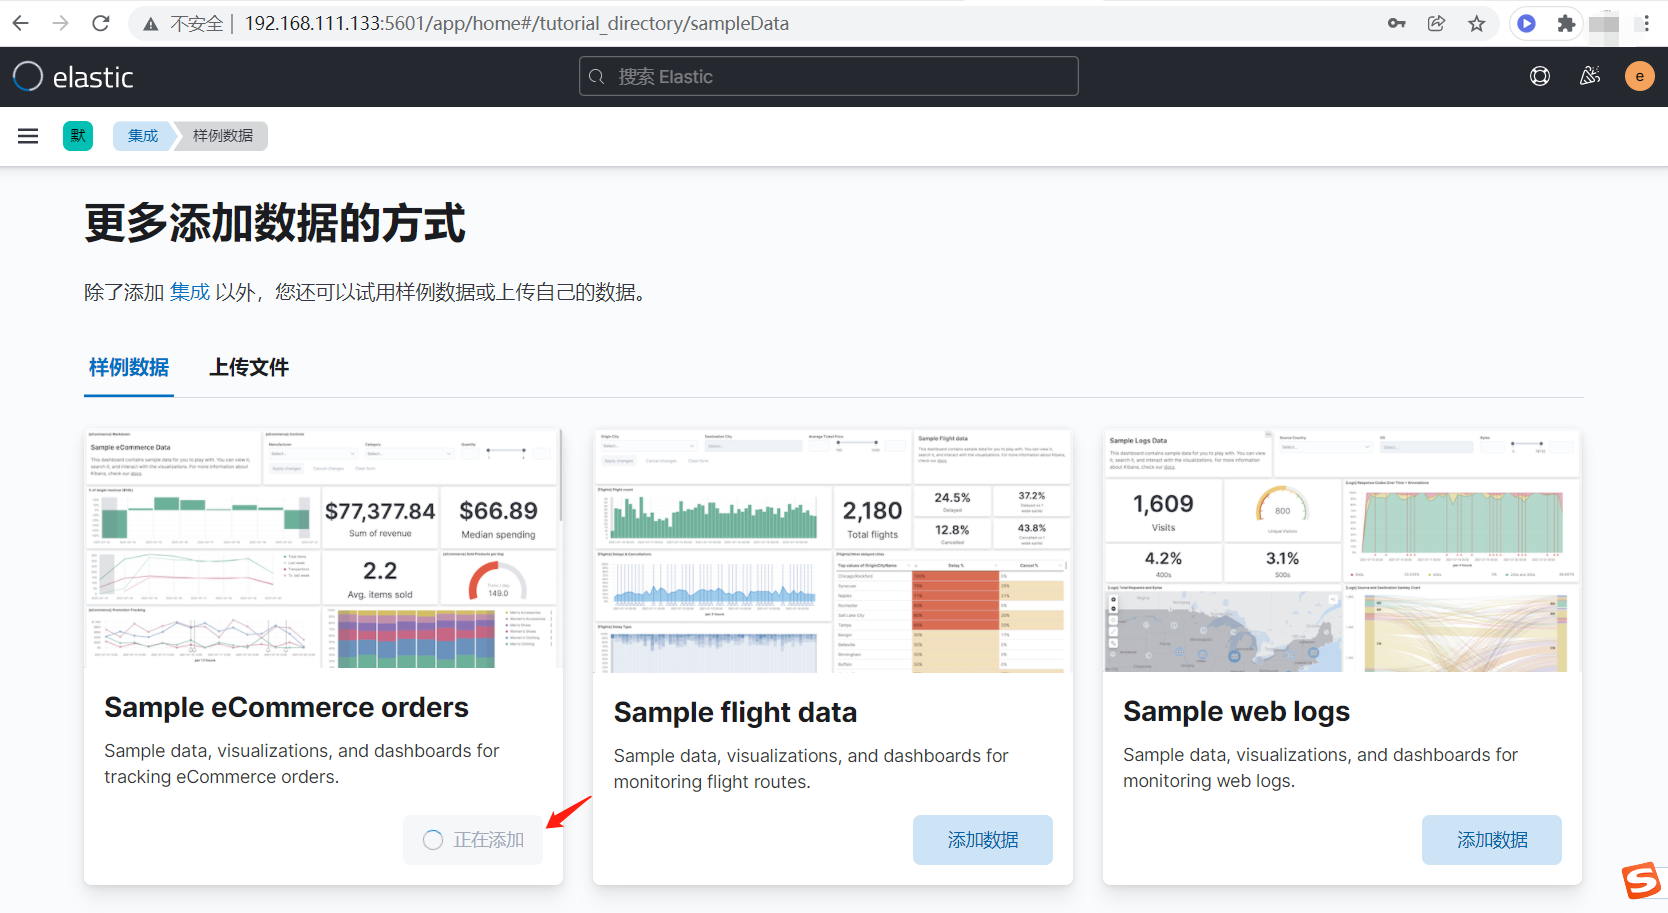Click the 集成 breadcrumb

tap(143, 136)
